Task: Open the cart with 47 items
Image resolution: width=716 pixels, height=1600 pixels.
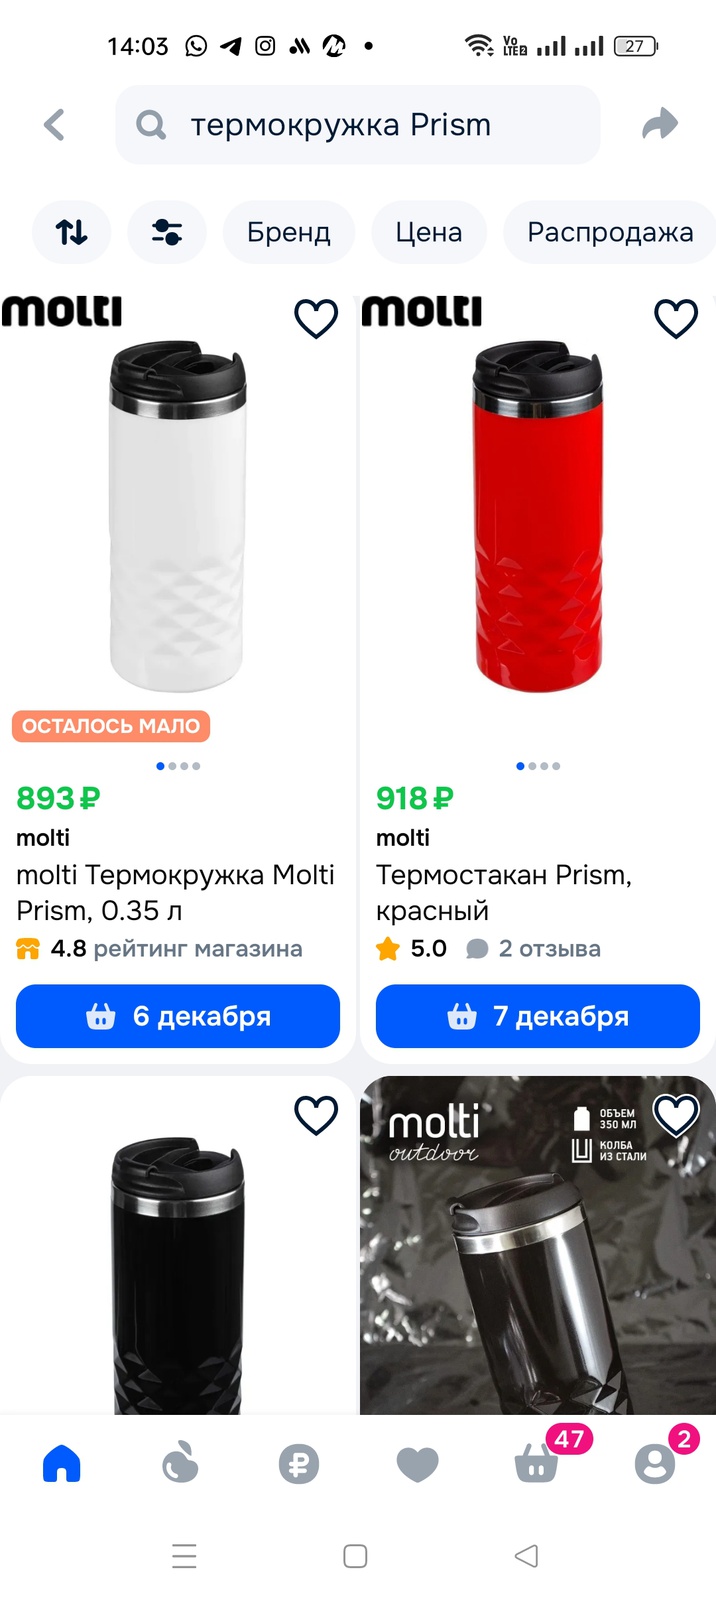Action: 537,1465
